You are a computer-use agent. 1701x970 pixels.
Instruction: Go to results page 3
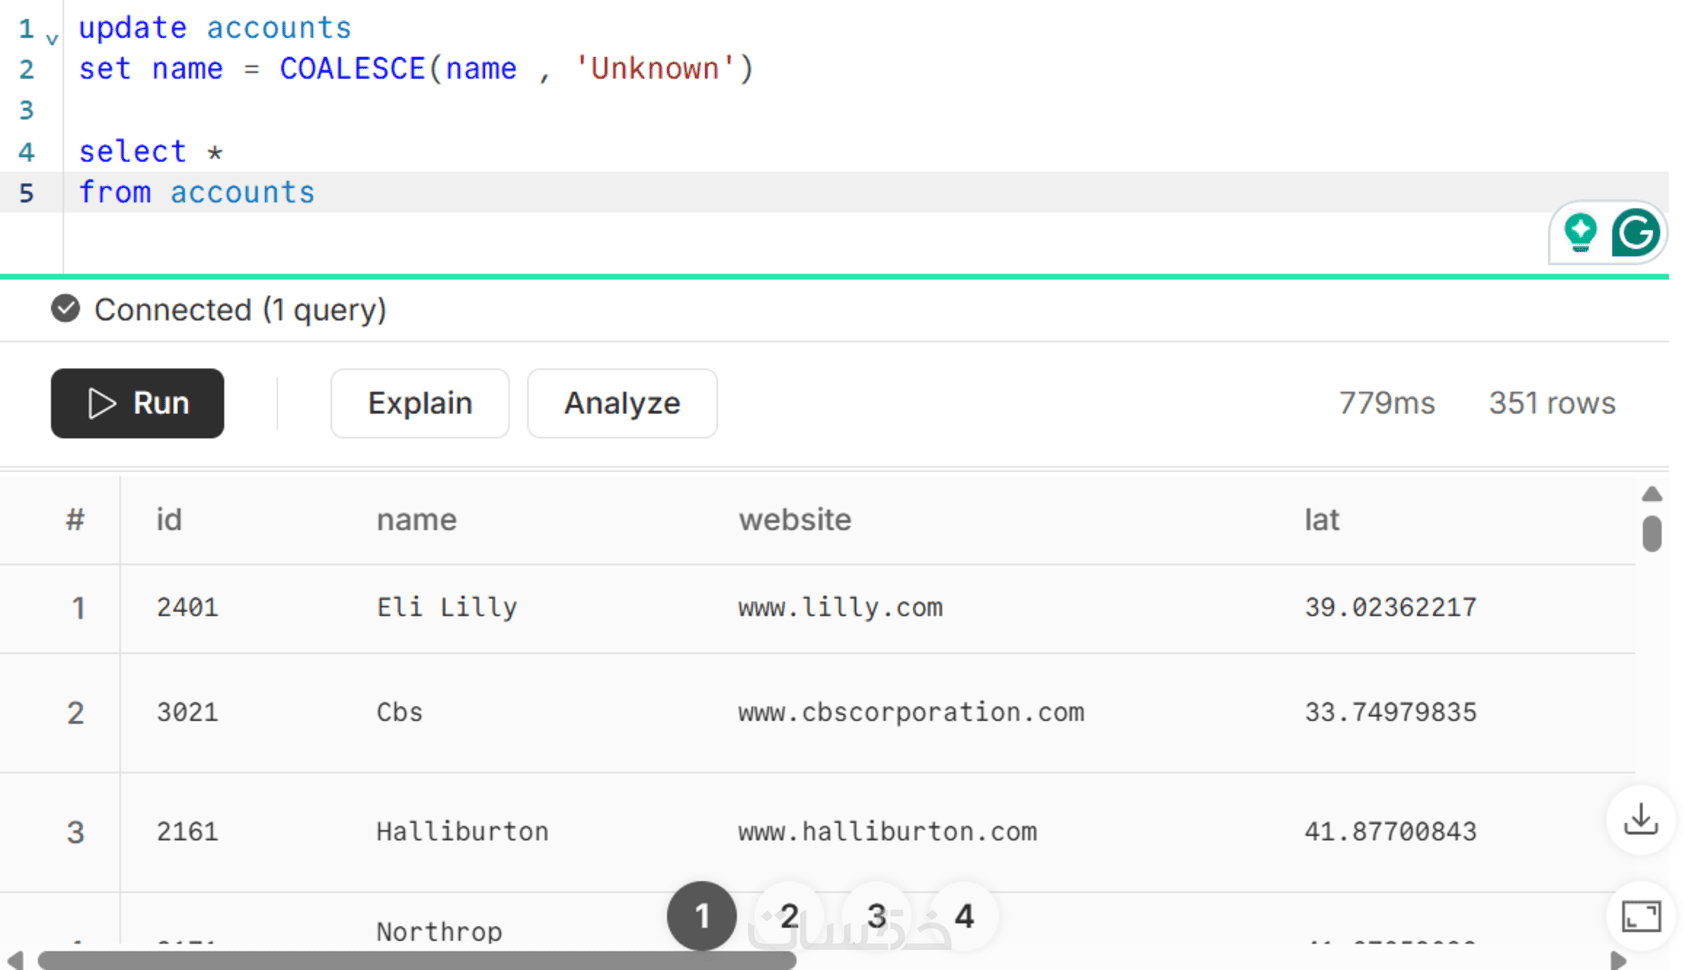point(877,915)
